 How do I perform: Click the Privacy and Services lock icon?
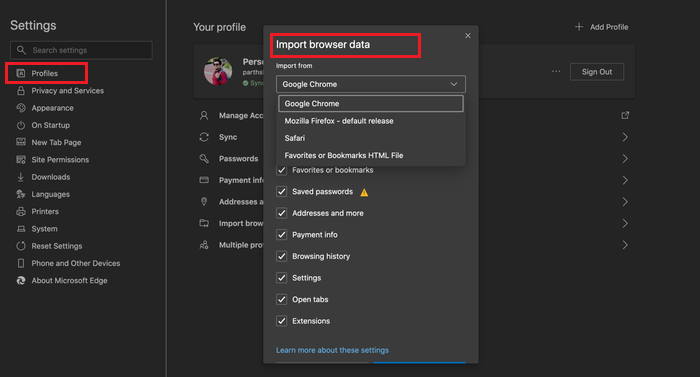(21, 91)
